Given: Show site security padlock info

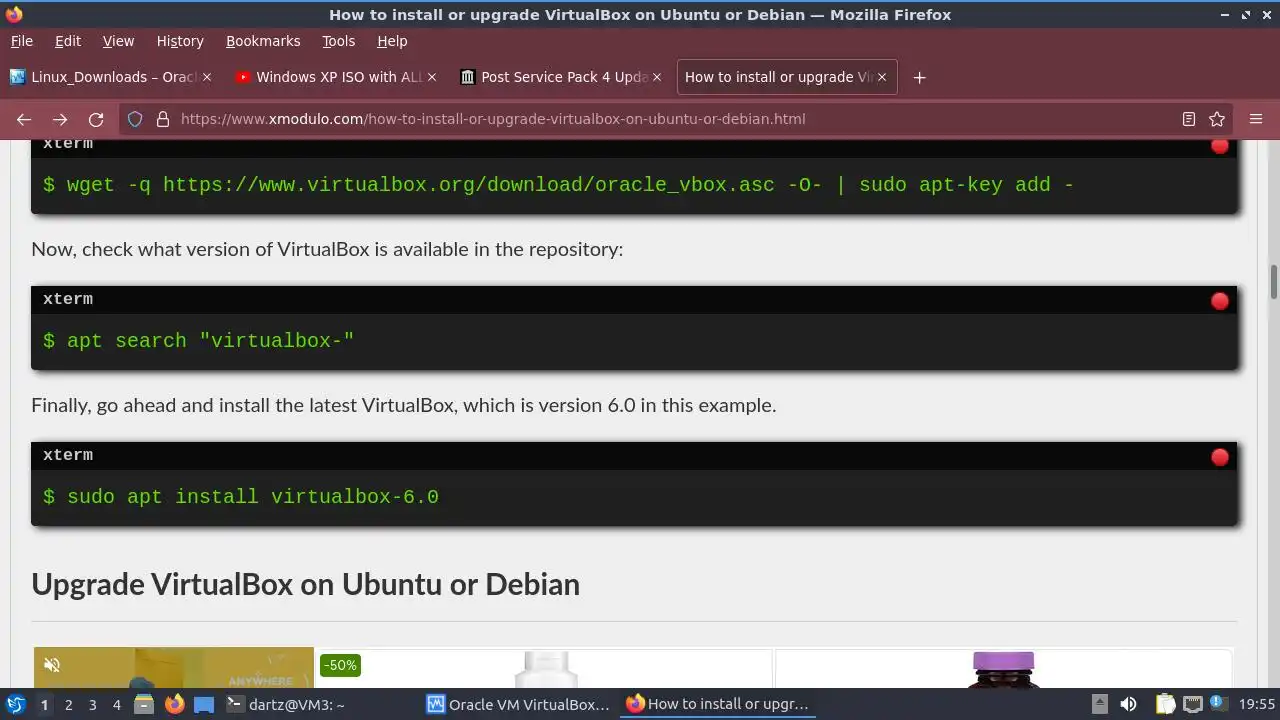Looking at the screenshot, I should click(x=163, y=119).
